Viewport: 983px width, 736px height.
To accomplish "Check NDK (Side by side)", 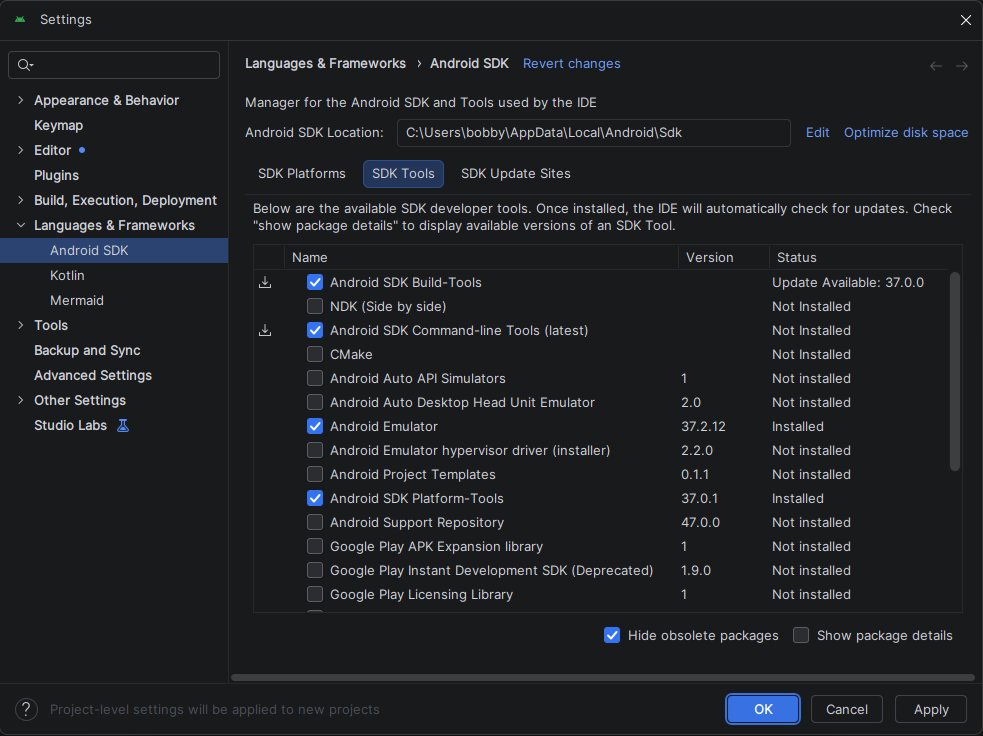I will pos(315,306).
